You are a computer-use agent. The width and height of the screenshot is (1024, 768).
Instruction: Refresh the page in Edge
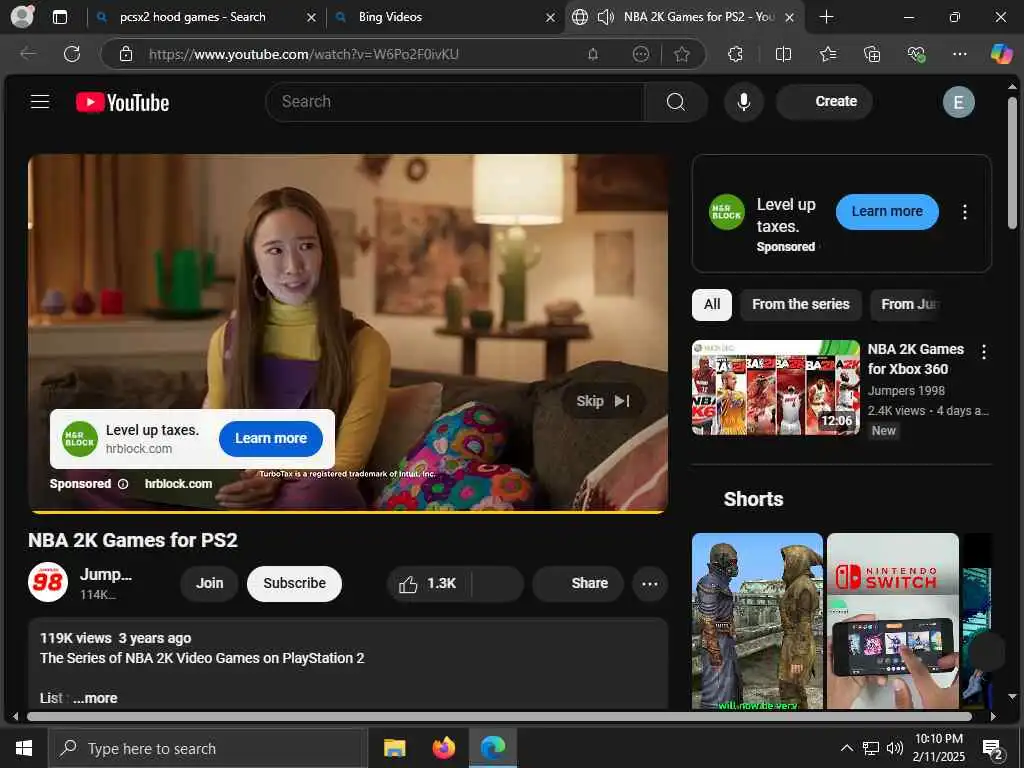click(x=72, y=54)
